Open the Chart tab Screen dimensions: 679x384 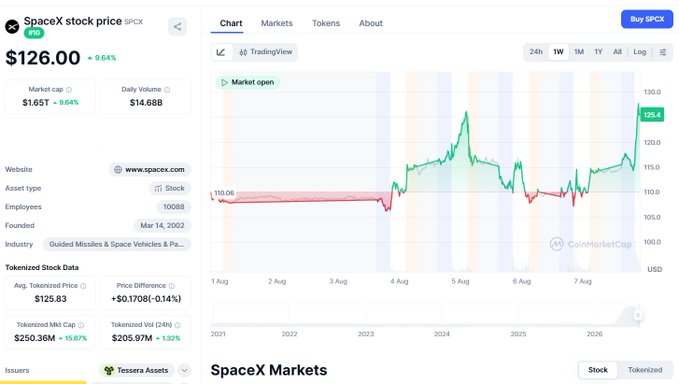231,23
